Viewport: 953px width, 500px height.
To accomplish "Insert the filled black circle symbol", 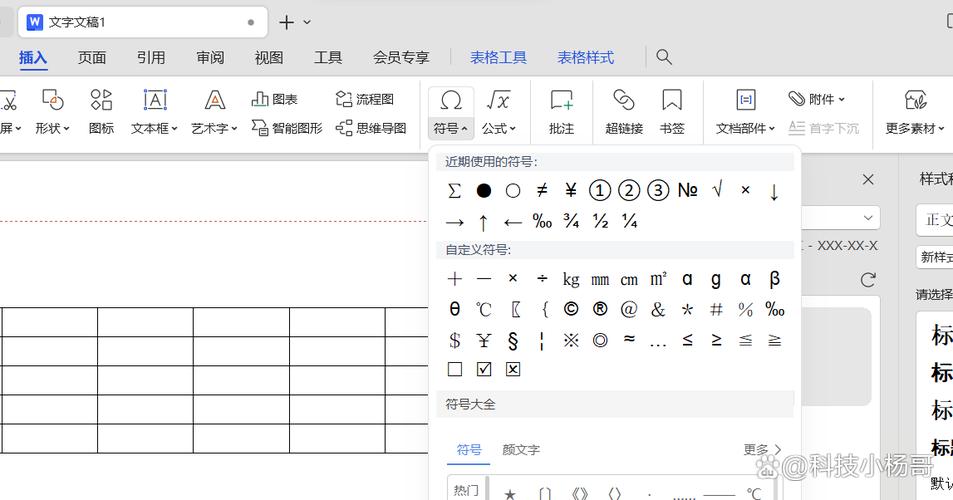I will click(x=484, y=190).
